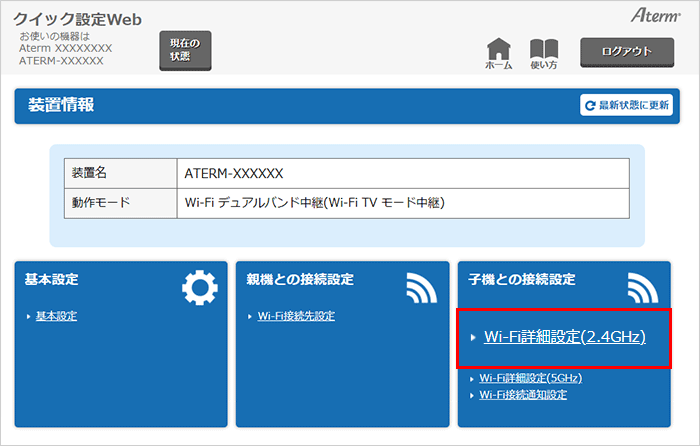Click the ATERM-XXXXXX device name value
Image resolution: width=700 pixels, height=446 pixels.
(234, 173)
